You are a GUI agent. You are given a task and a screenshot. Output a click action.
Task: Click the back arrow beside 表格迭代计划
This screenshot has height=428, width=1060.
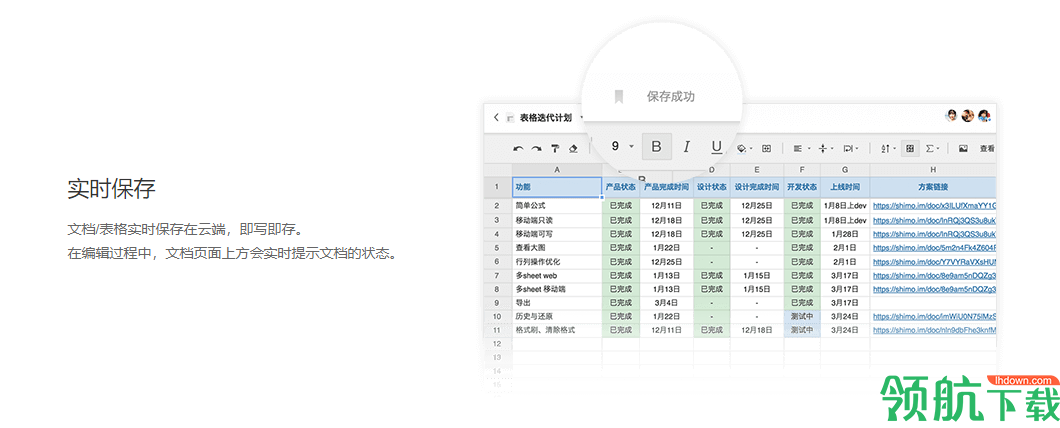pyautogui.click(x=496, y=118)
